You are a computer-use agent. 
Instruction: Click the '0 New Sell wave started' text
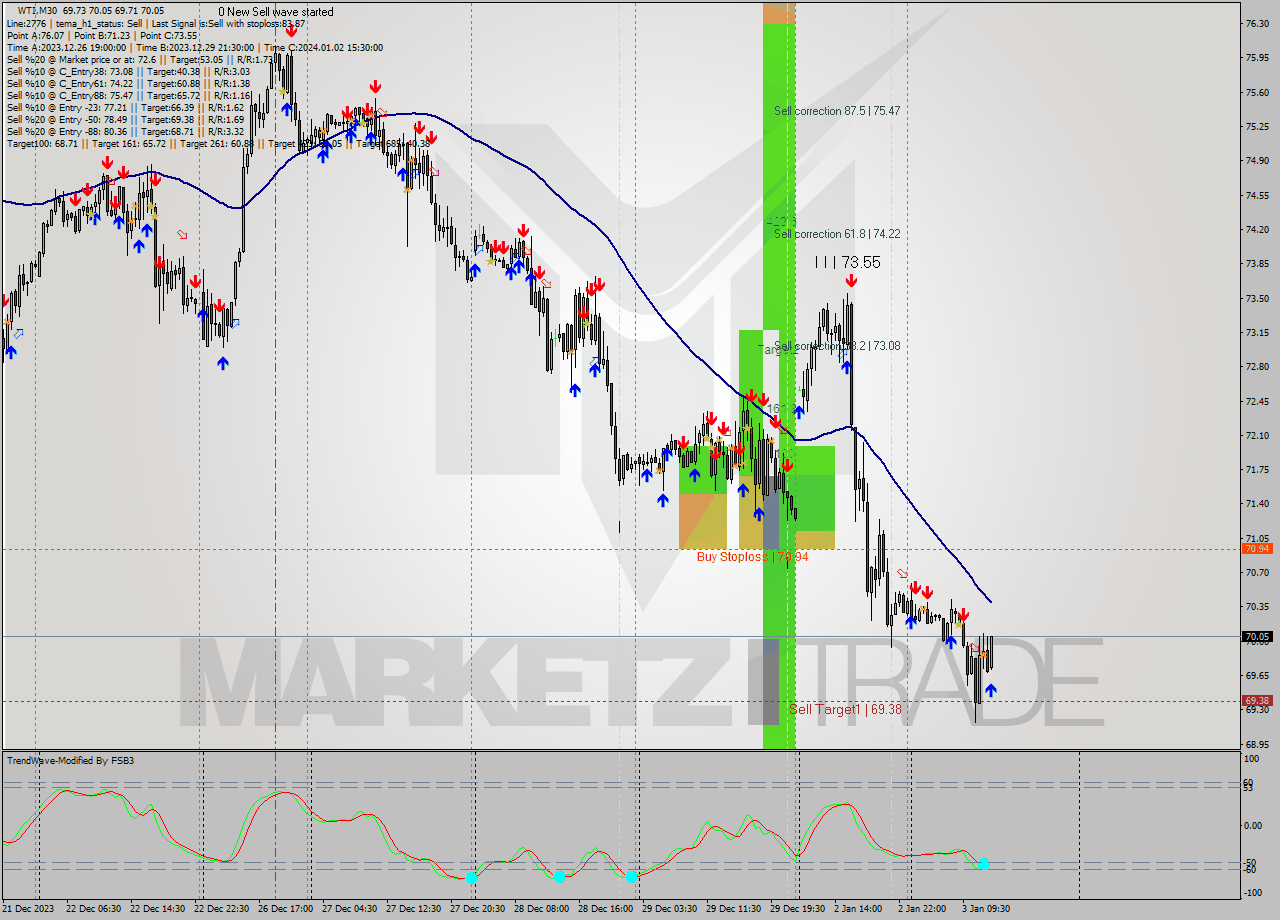(276, 12)
